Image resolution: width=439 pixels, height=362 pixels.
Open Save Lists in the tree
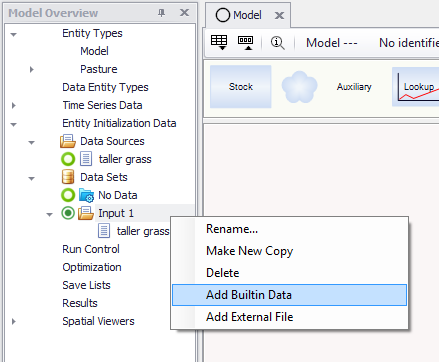click(86, 285)
